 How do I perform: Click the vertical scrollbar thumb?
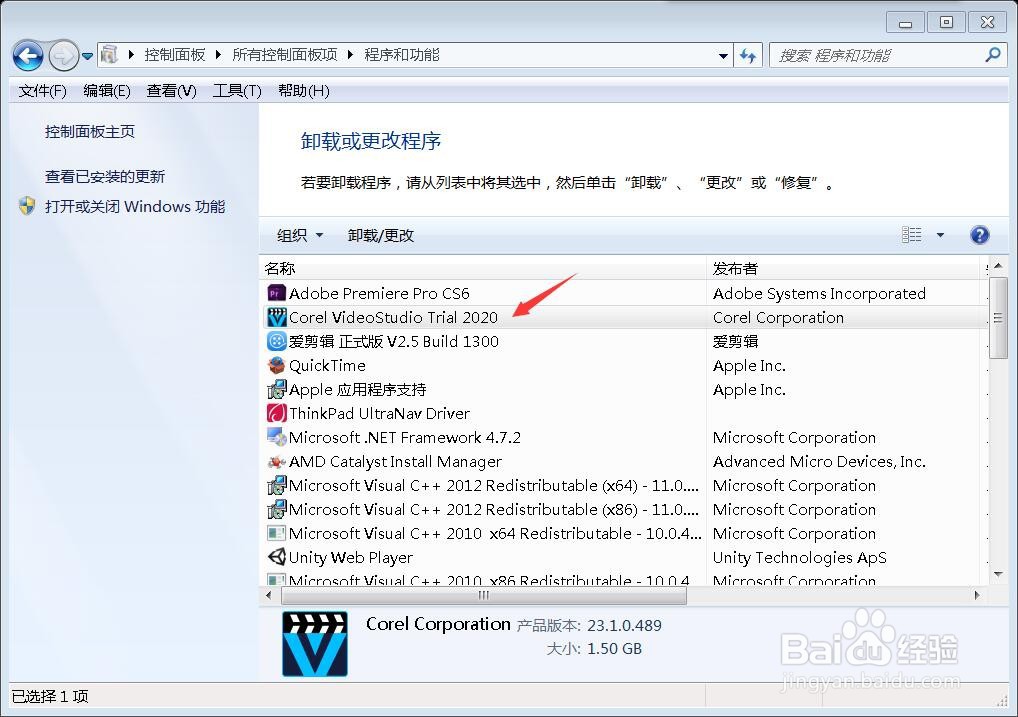tap(999, 318)
